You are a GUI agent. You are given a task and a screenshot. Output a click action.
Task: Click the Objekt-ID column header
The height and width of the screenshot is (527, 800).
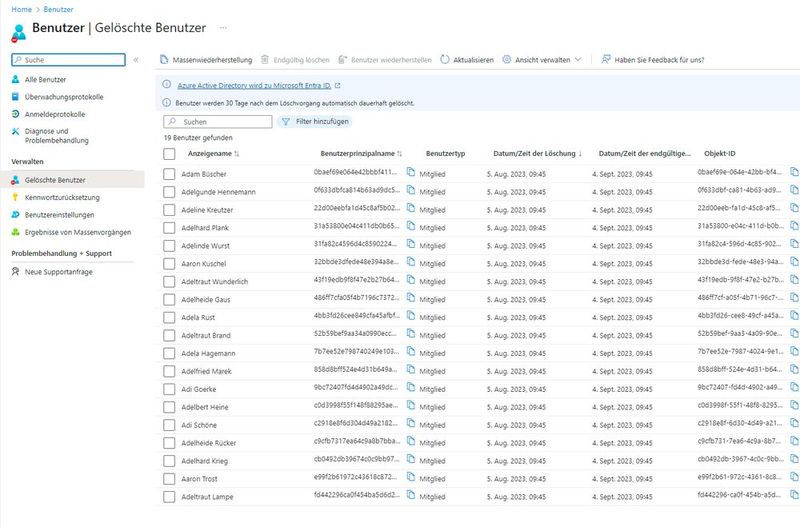tap(719, 154)
